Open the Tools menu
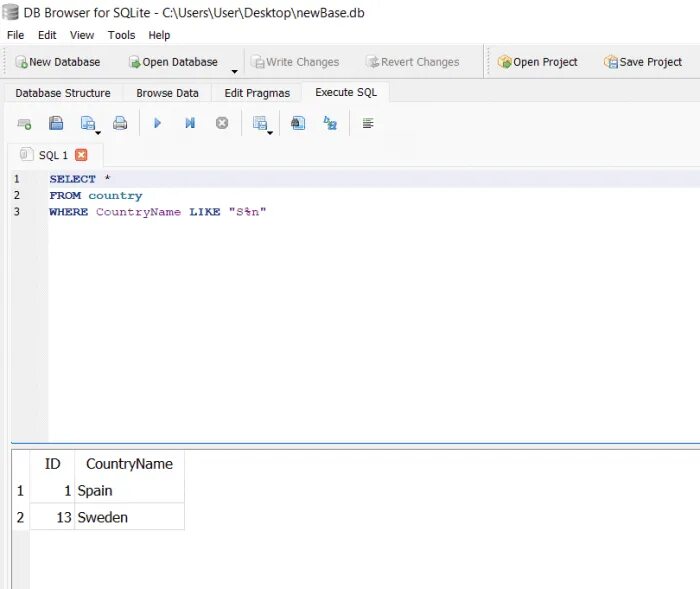 pyautogui.click(x=121, y=35)
